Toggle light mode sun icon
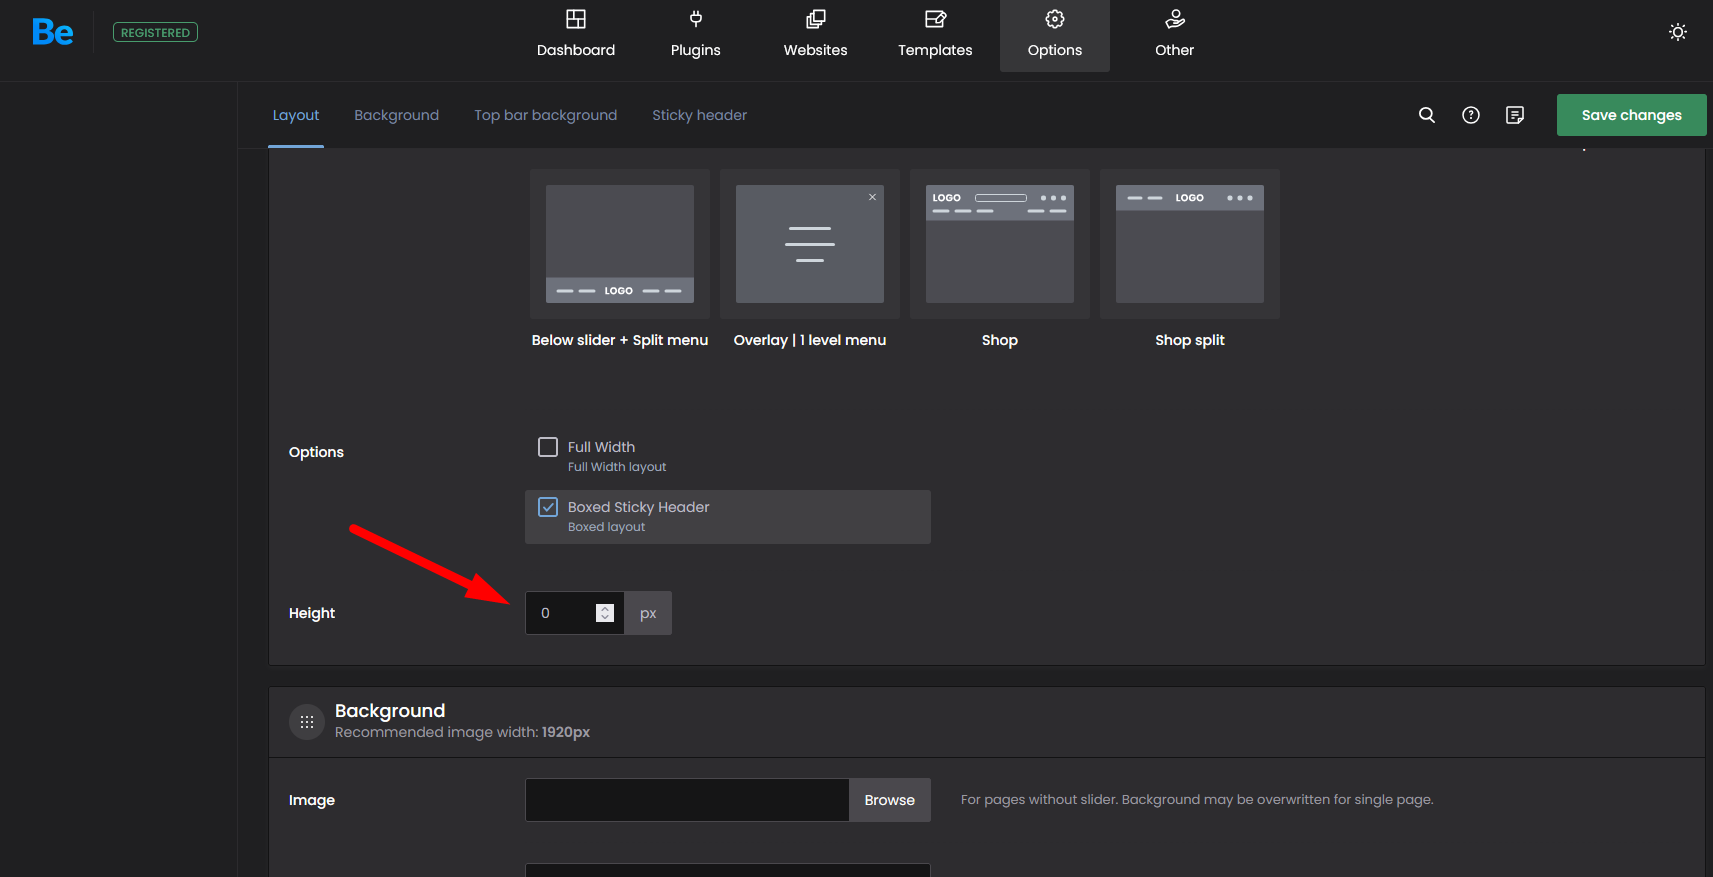Viewport: 1713px width, 877px height. (1678, 32)
